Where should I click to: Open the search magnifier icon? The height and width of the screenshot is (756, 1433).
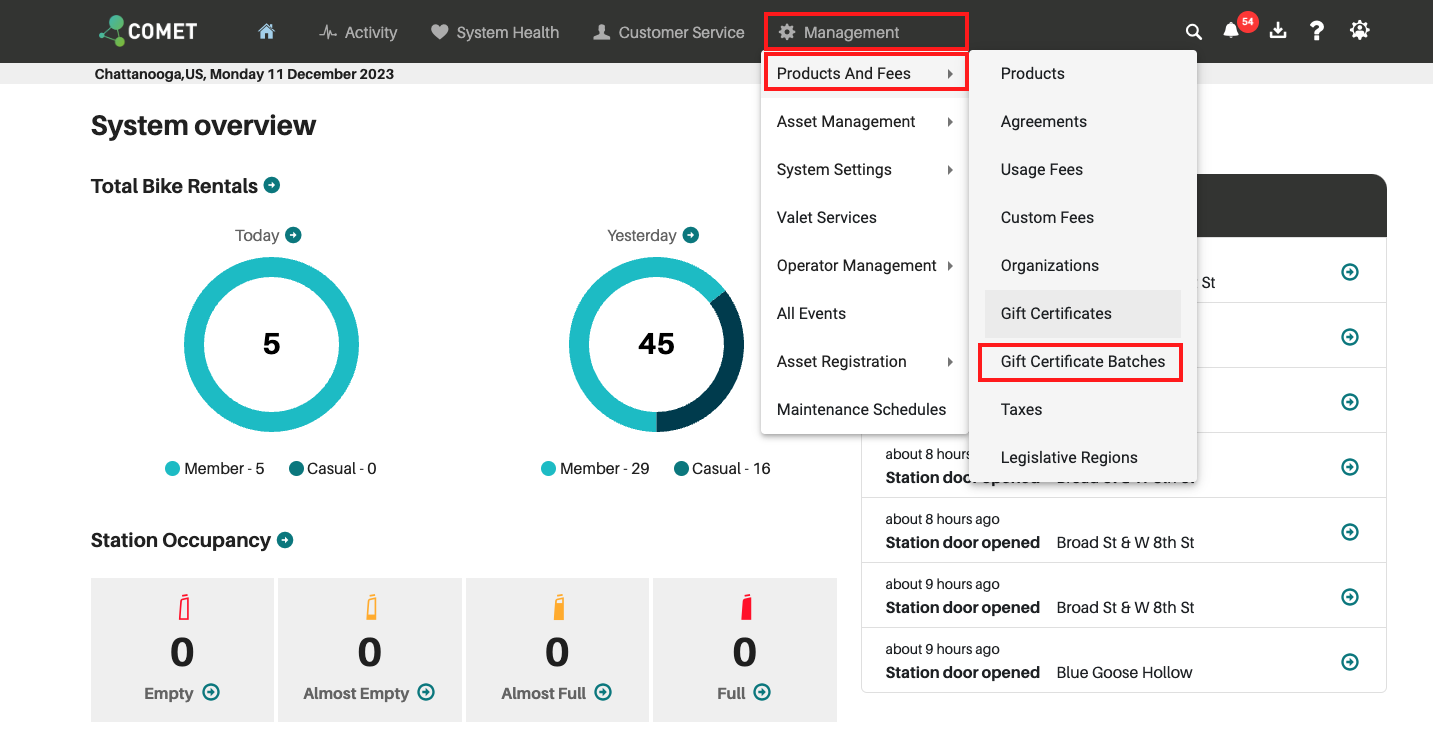point(1194,32)
